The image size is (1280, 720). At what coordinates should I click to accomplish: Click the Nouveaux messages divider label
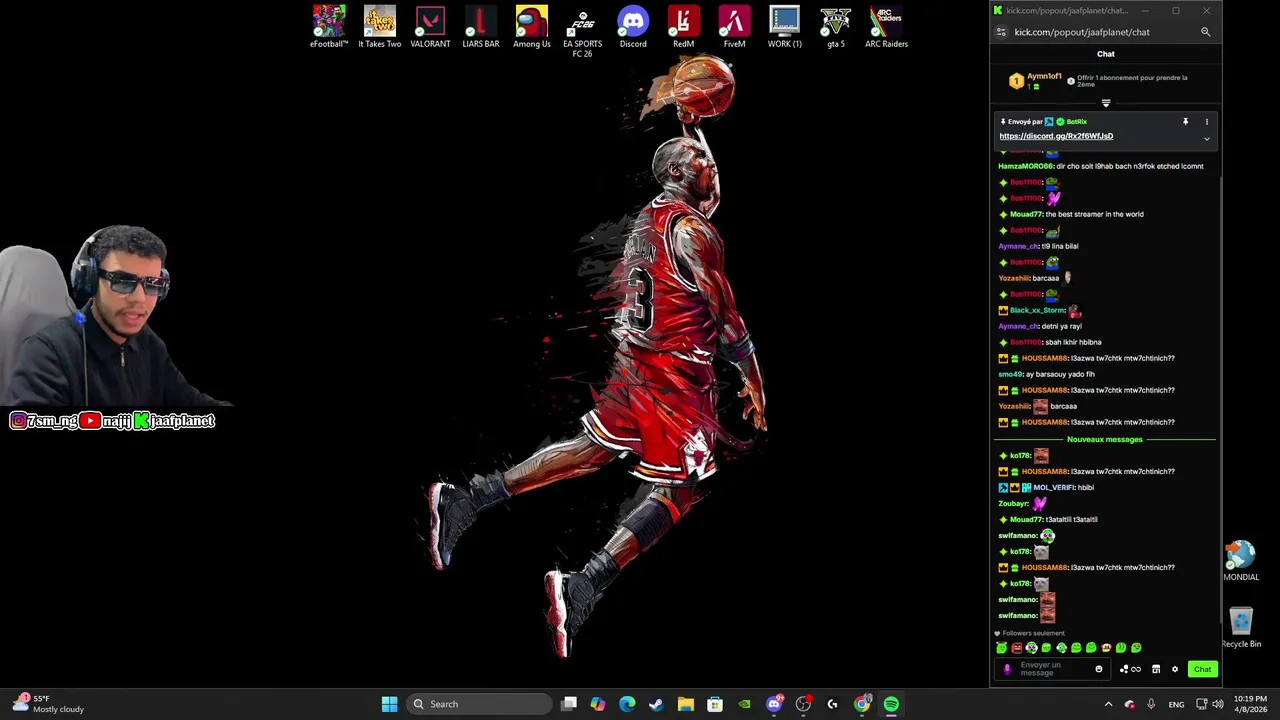[1105, 439]
